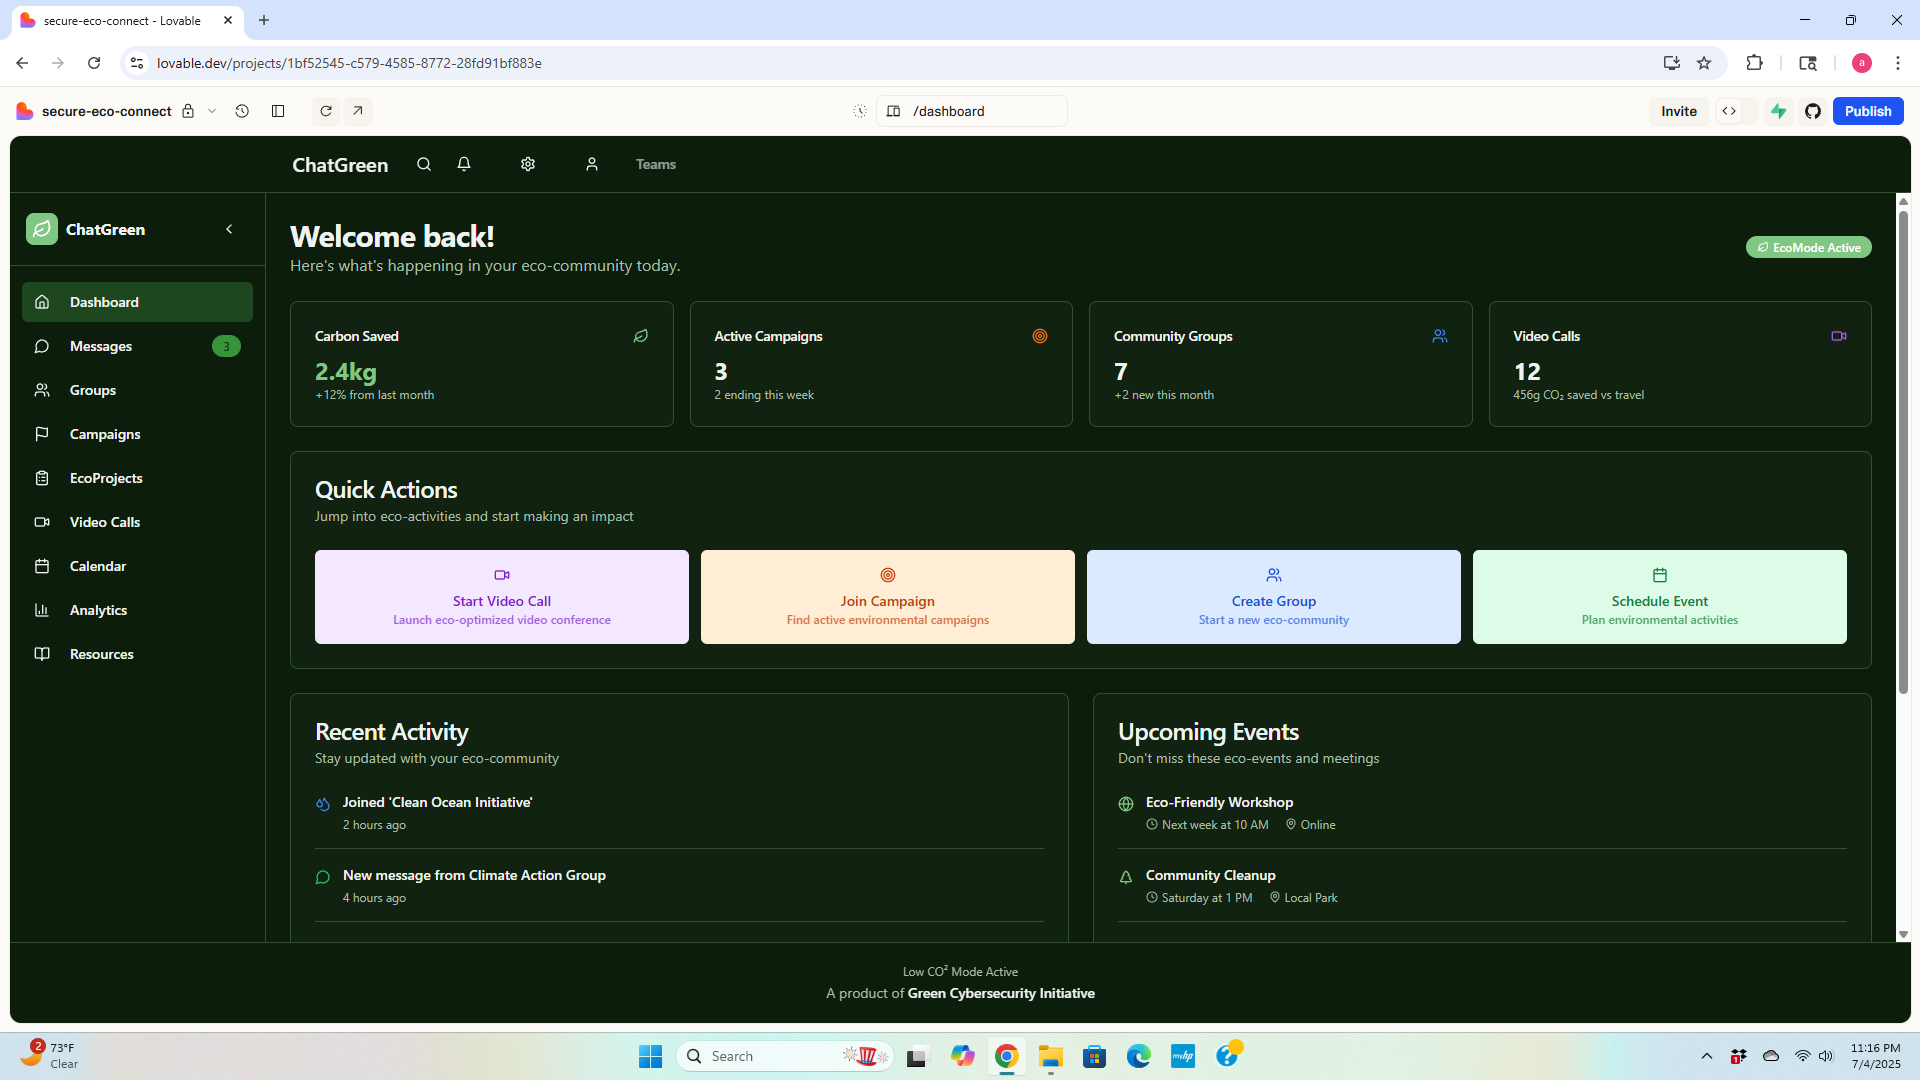Show hidden system tray icons

click(1707, 1056)
